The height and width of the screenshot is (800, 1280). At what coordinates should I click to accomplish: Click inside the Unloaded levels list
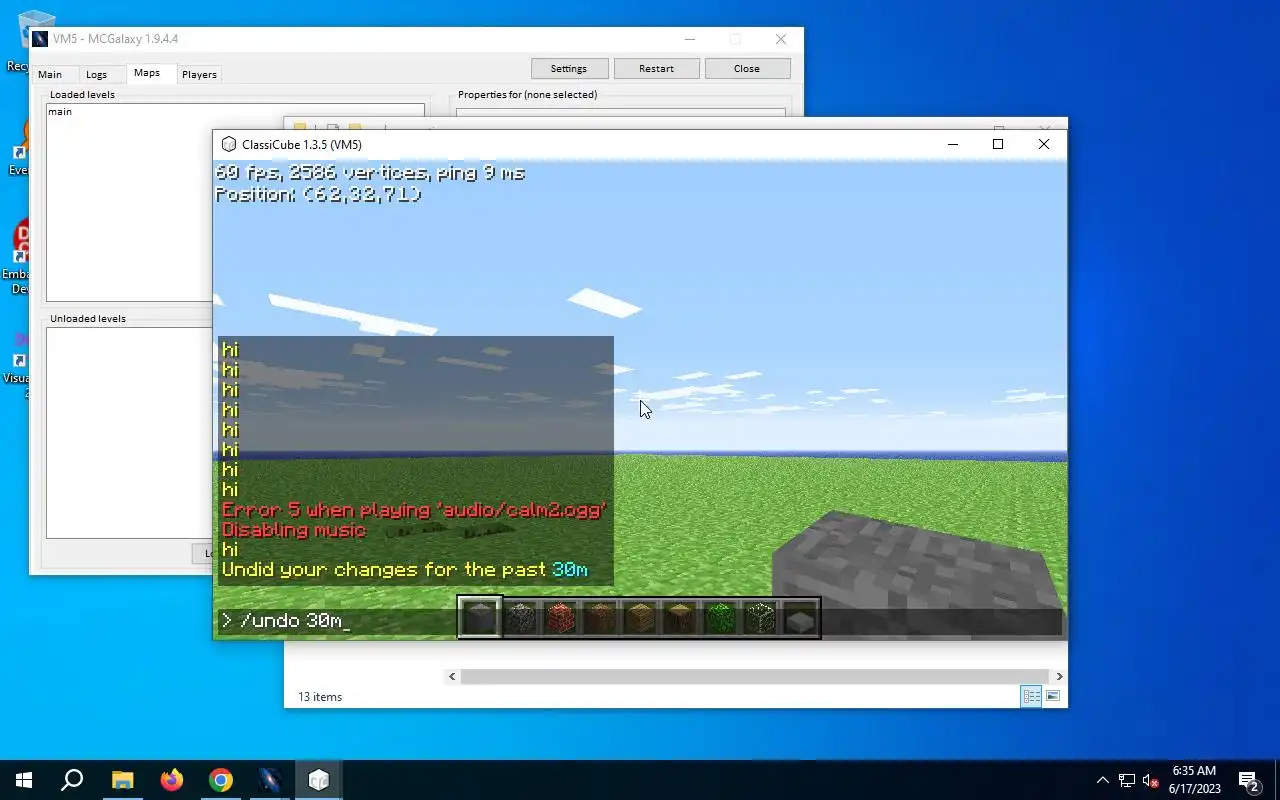(x=129, y=432)
